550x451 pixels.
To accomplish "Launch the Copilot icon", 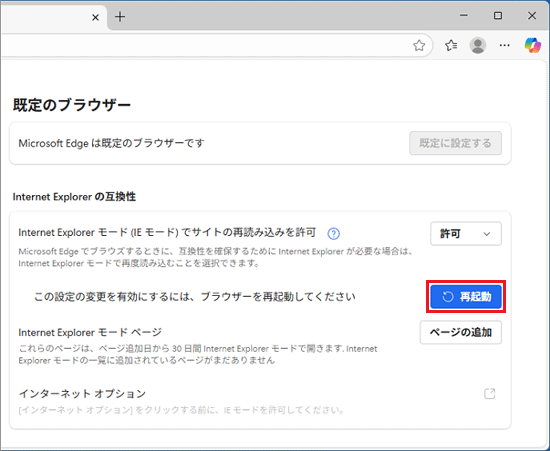I will tap(532, 45).
